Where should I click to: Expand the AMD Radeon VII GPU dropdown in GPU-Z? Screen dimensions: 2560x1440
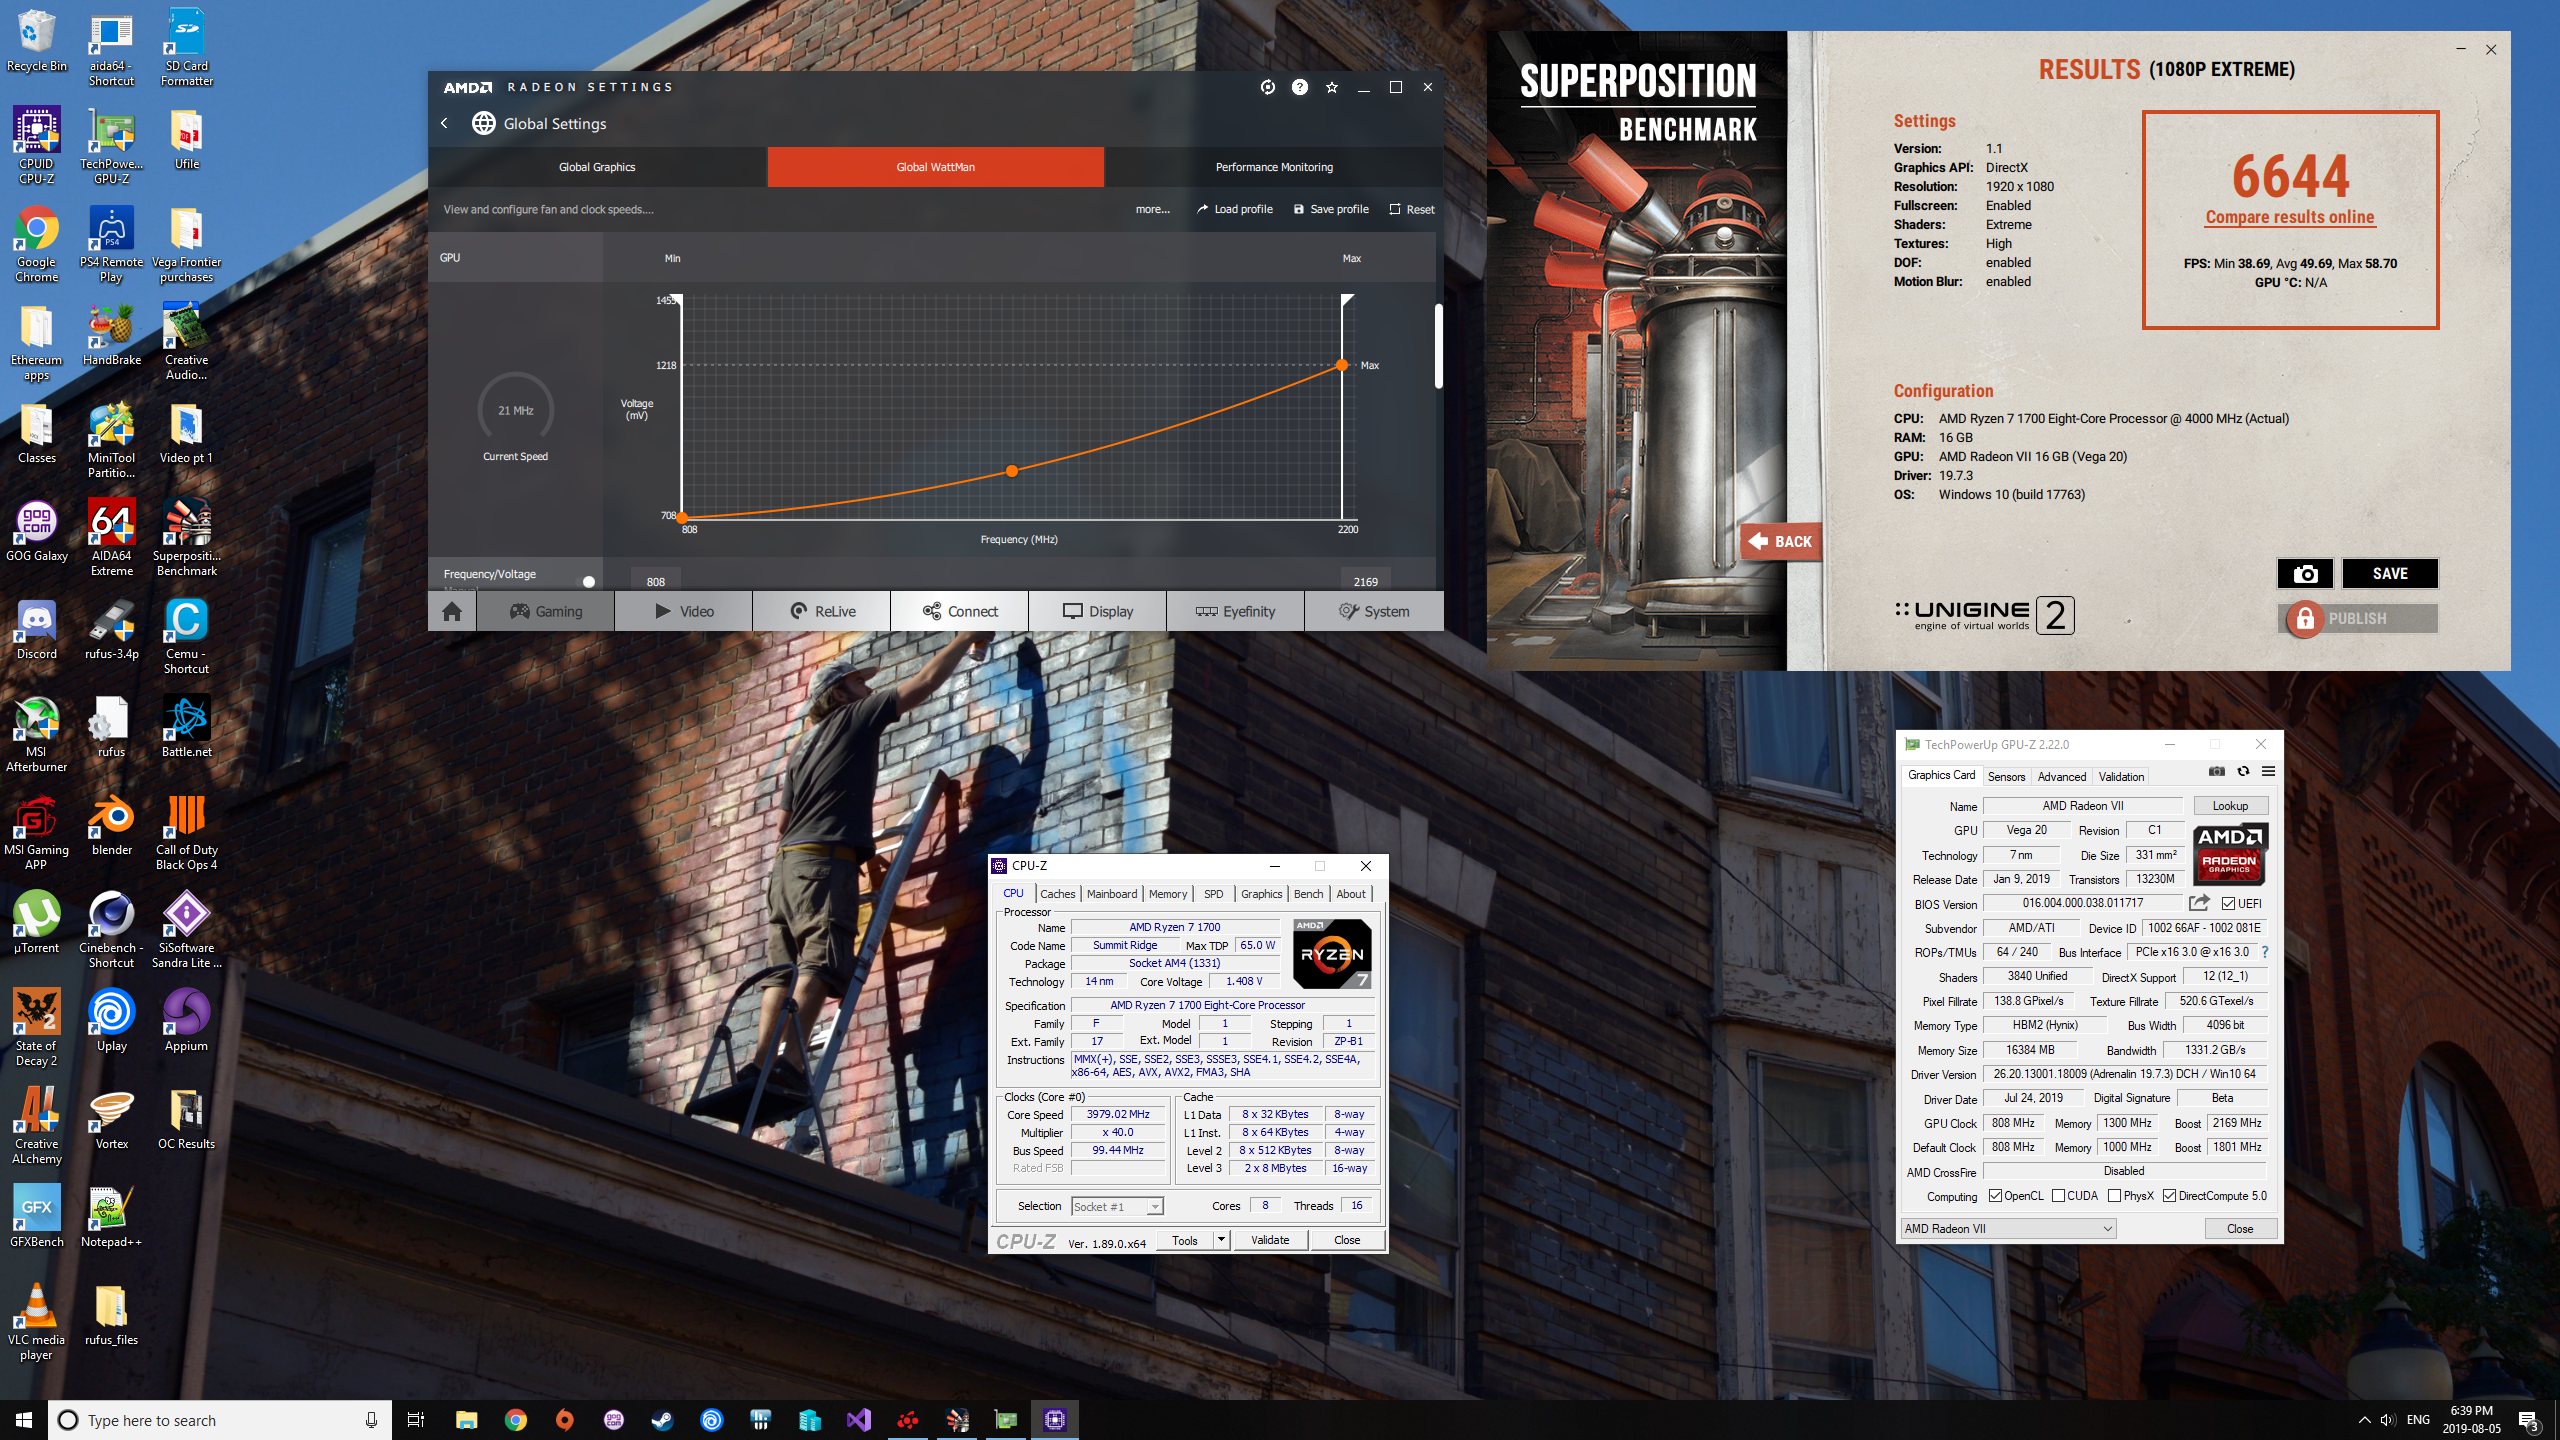coord(2008,1229)
